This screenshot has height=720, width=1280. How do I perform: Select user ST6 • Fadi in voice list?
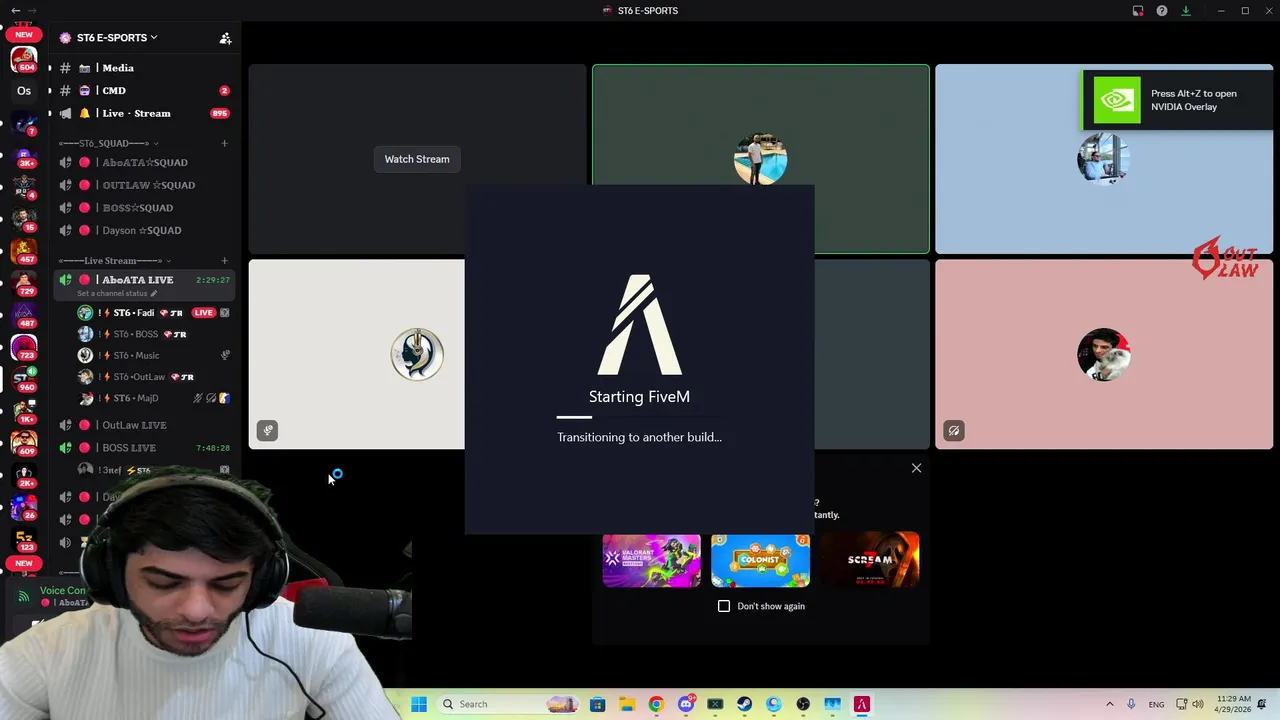pyautogui.click(x=155, y=313)
